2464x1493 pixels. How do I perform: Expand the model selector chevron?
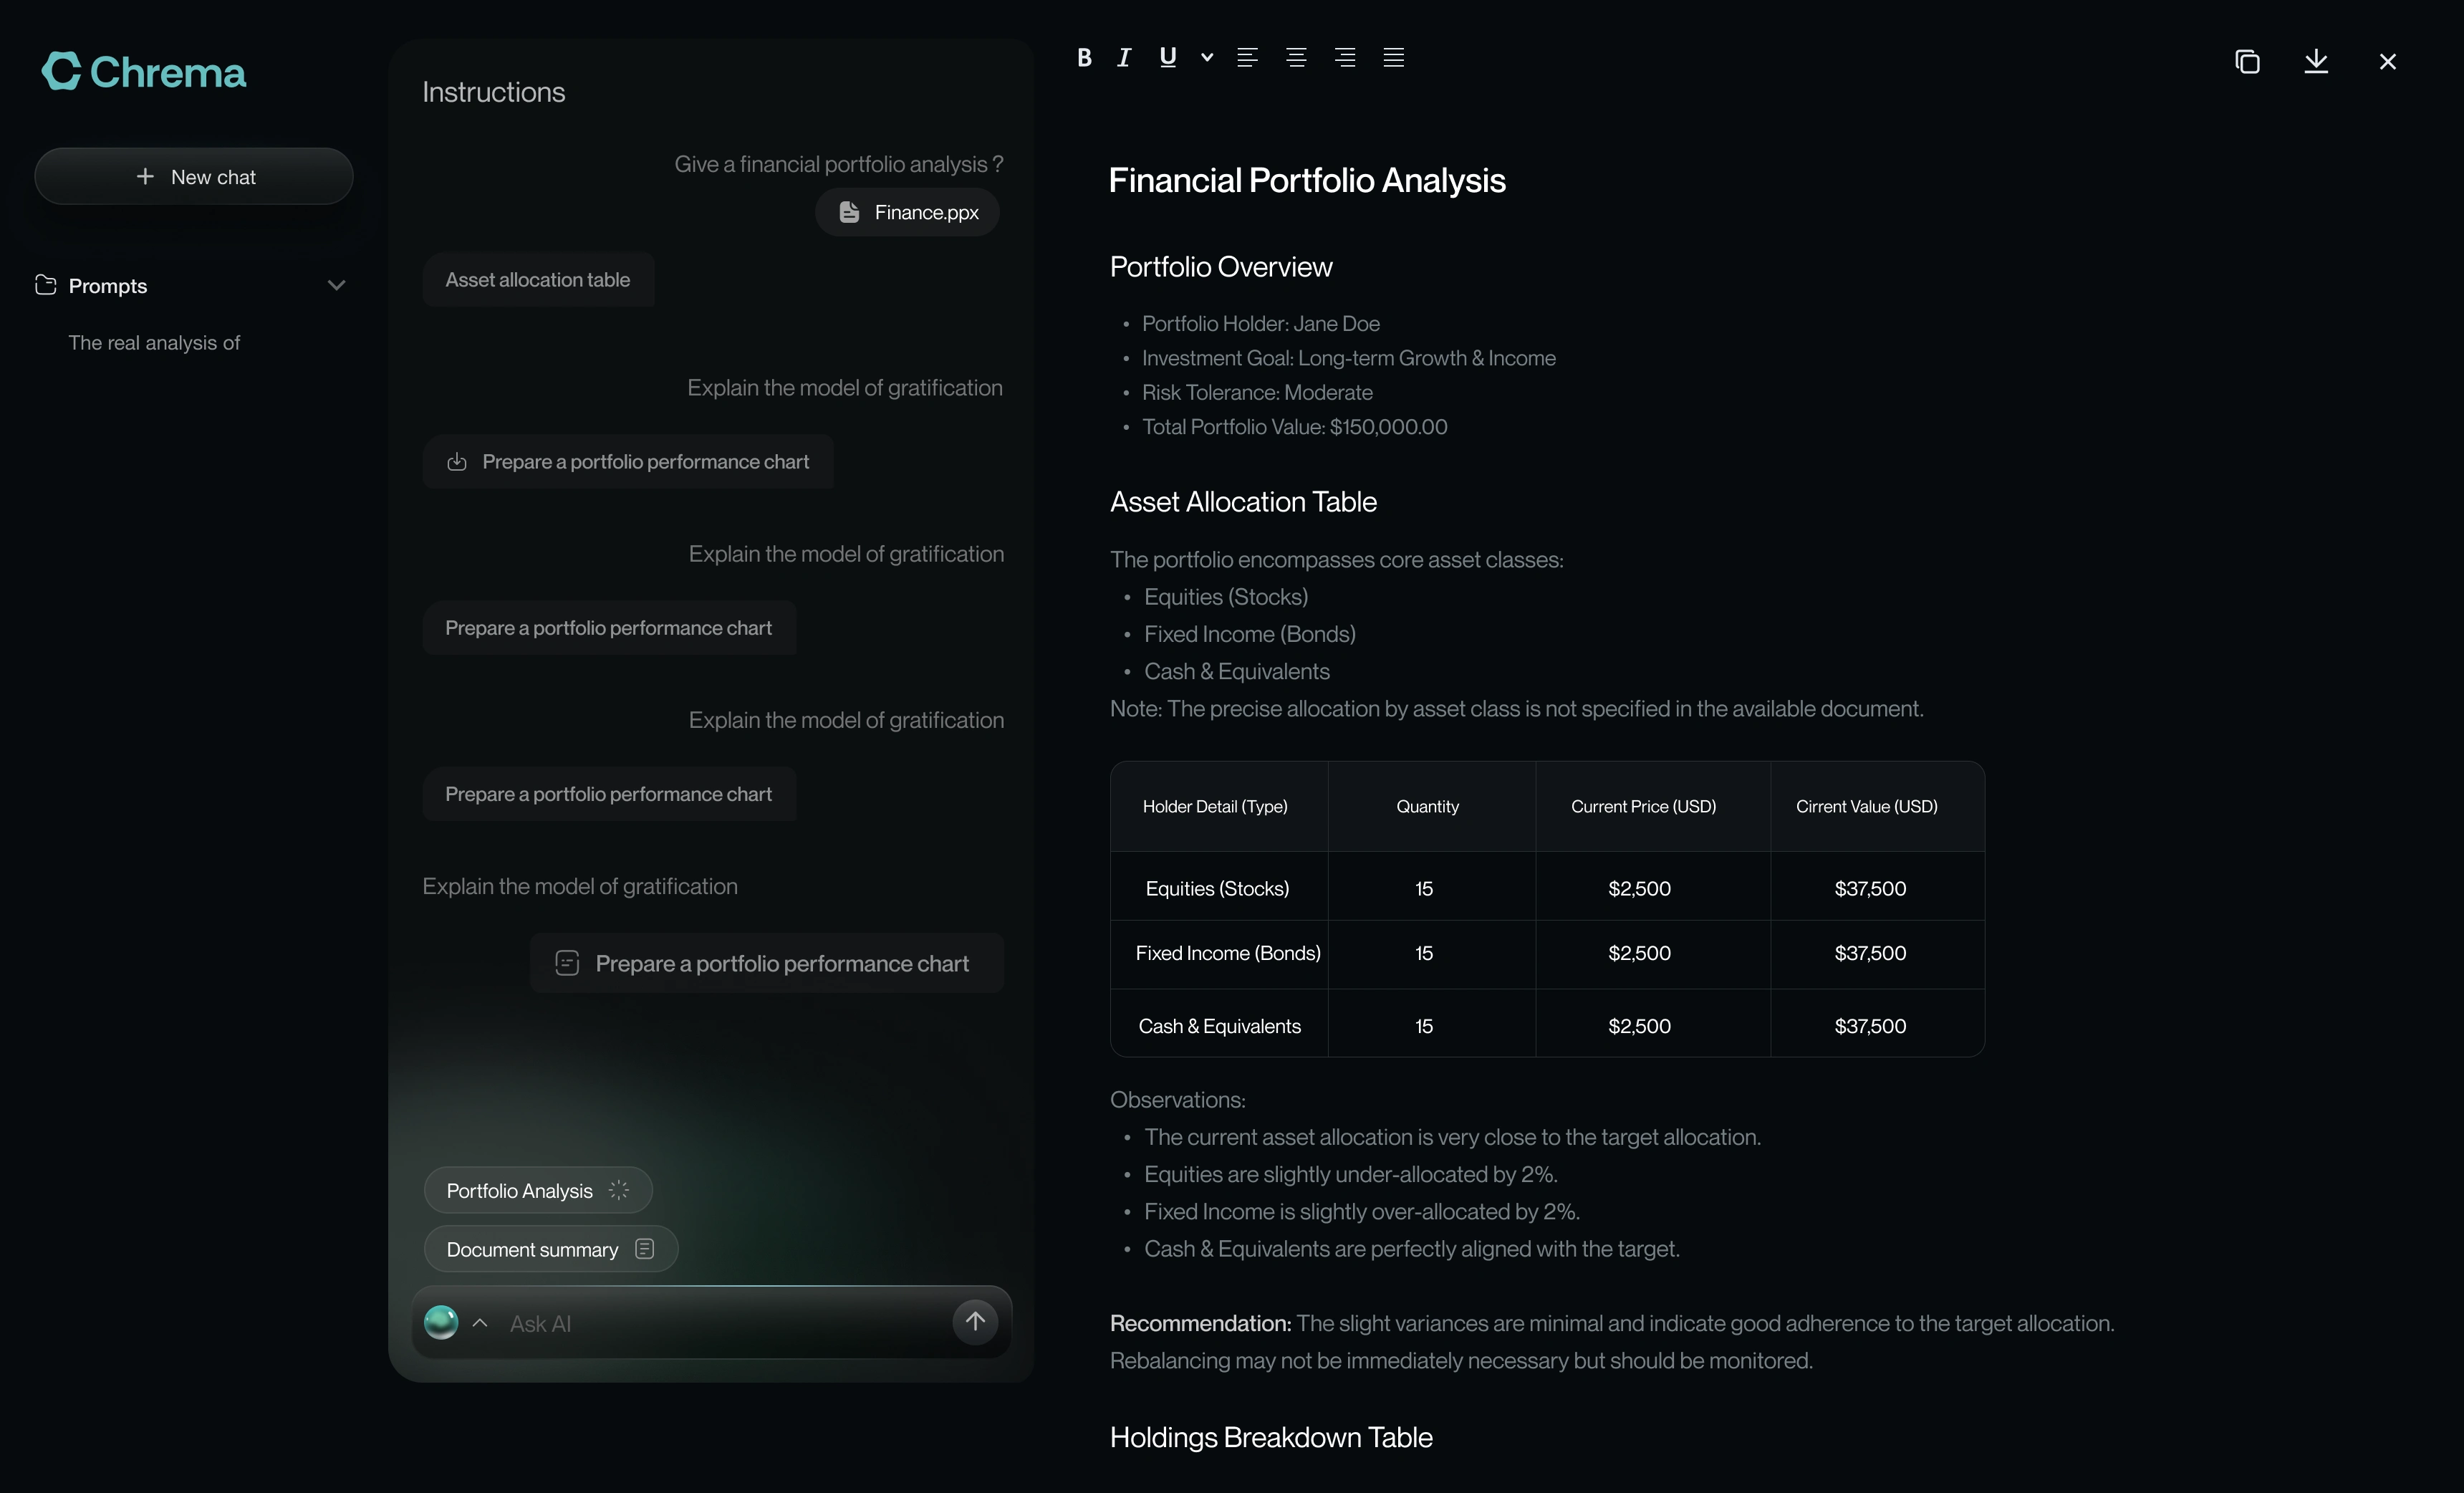(480, 1323)
